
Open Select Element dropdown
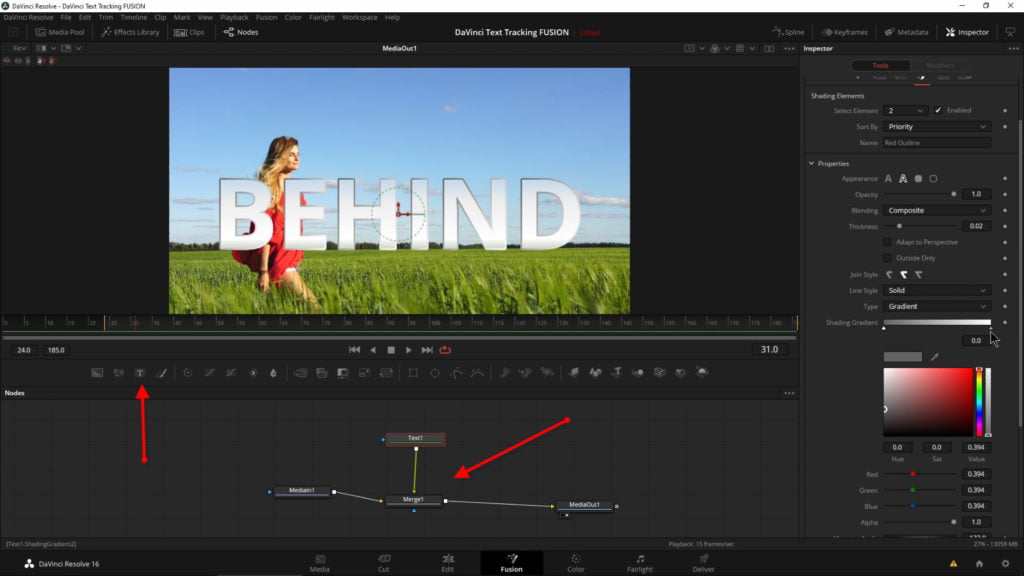click(905, 110)
